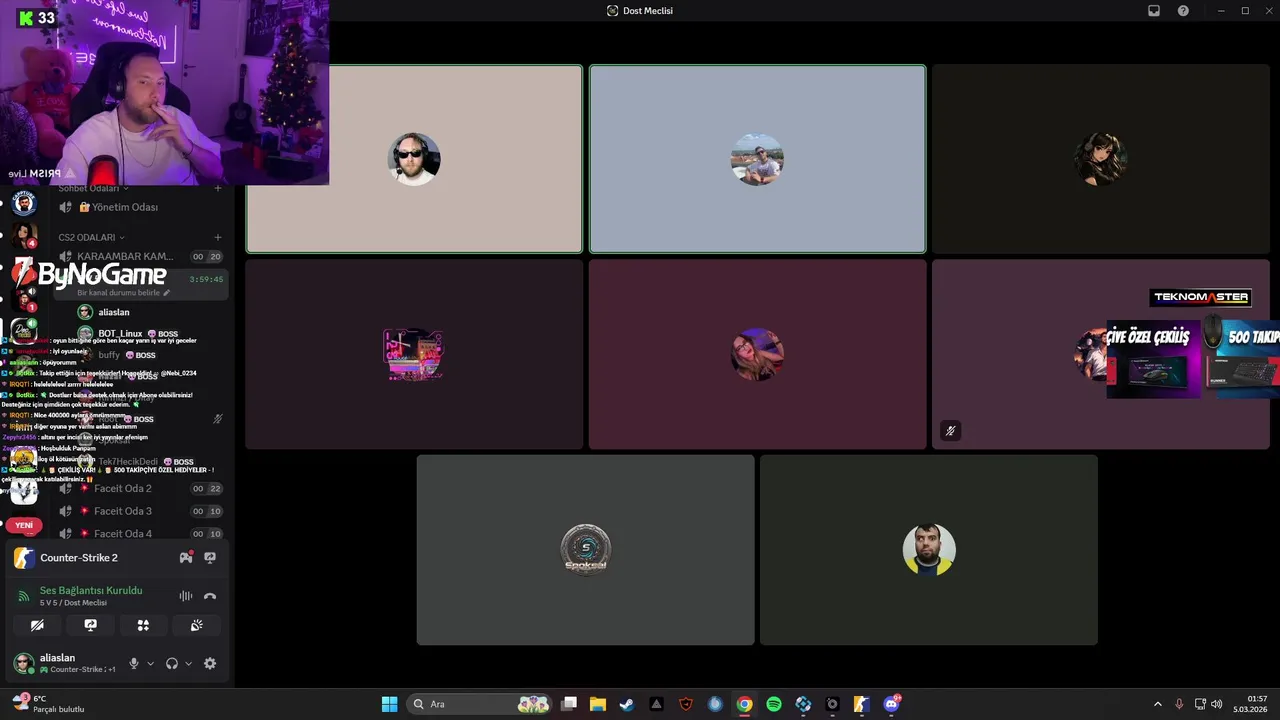Select second participant tile with green border
Image resolution: width=1280 pixels, height=720 pixels.
click(757, 159)
